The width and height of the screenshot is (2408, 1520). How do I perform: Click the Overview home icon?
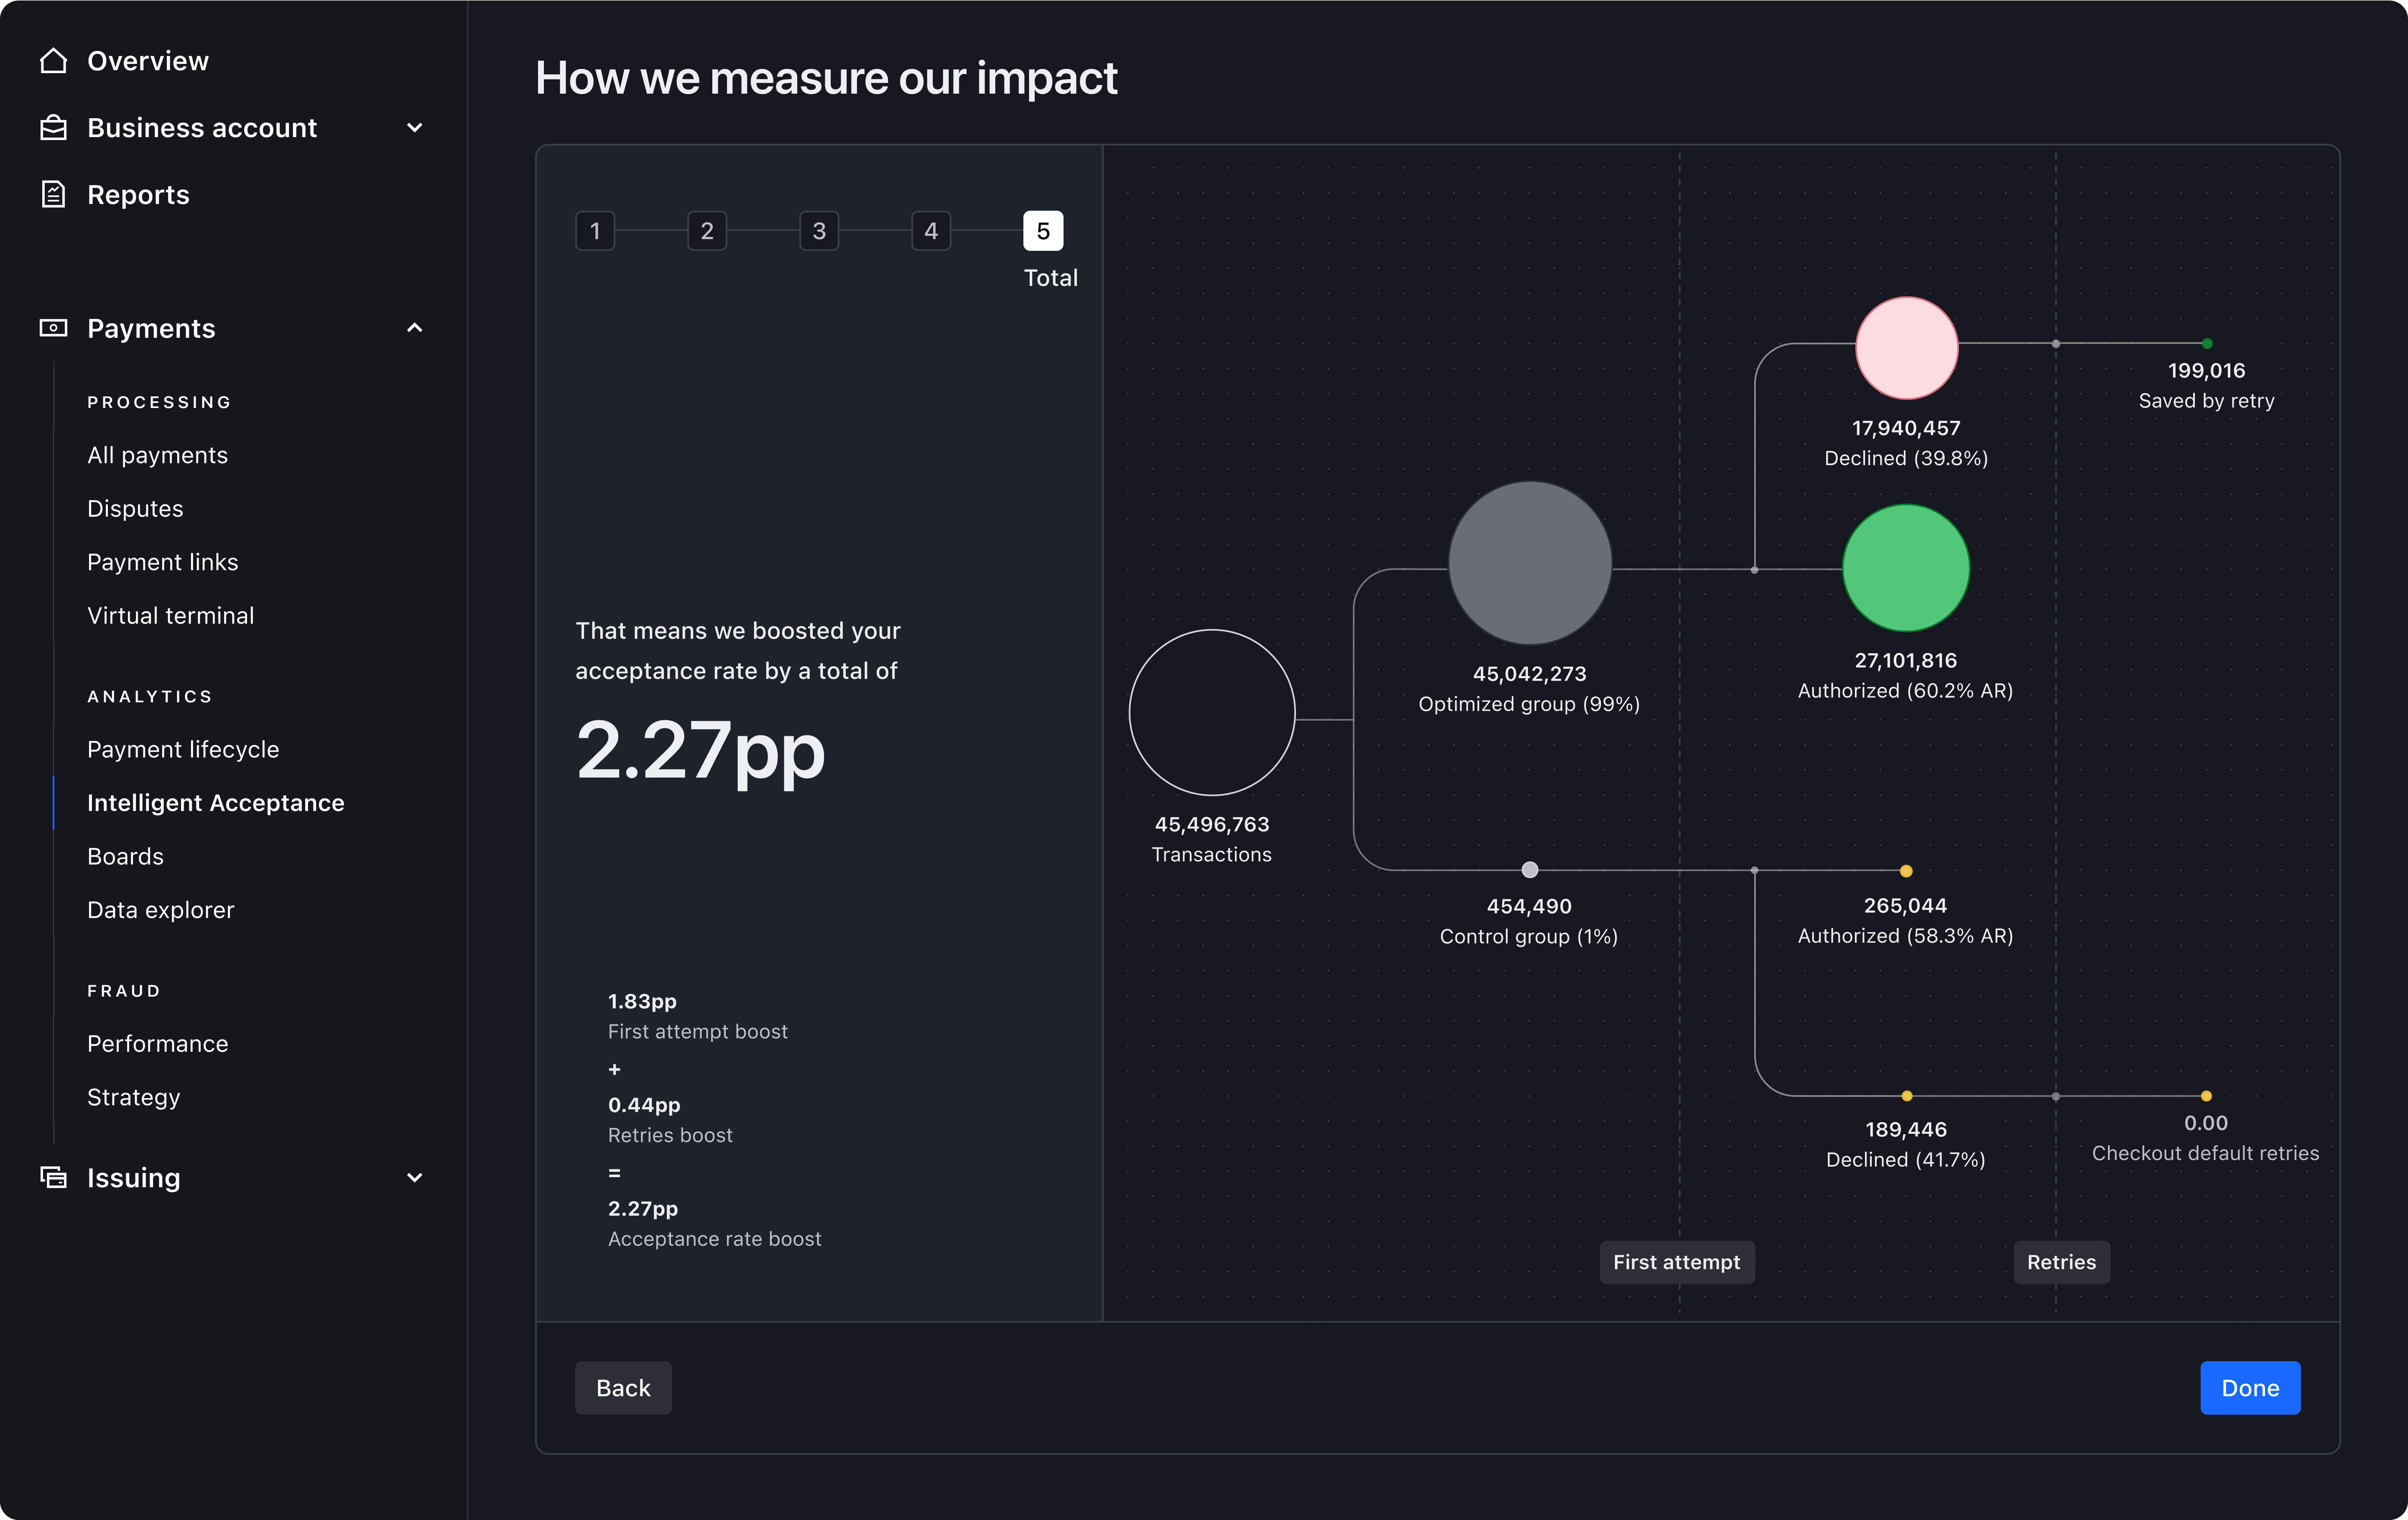[53, 61]
